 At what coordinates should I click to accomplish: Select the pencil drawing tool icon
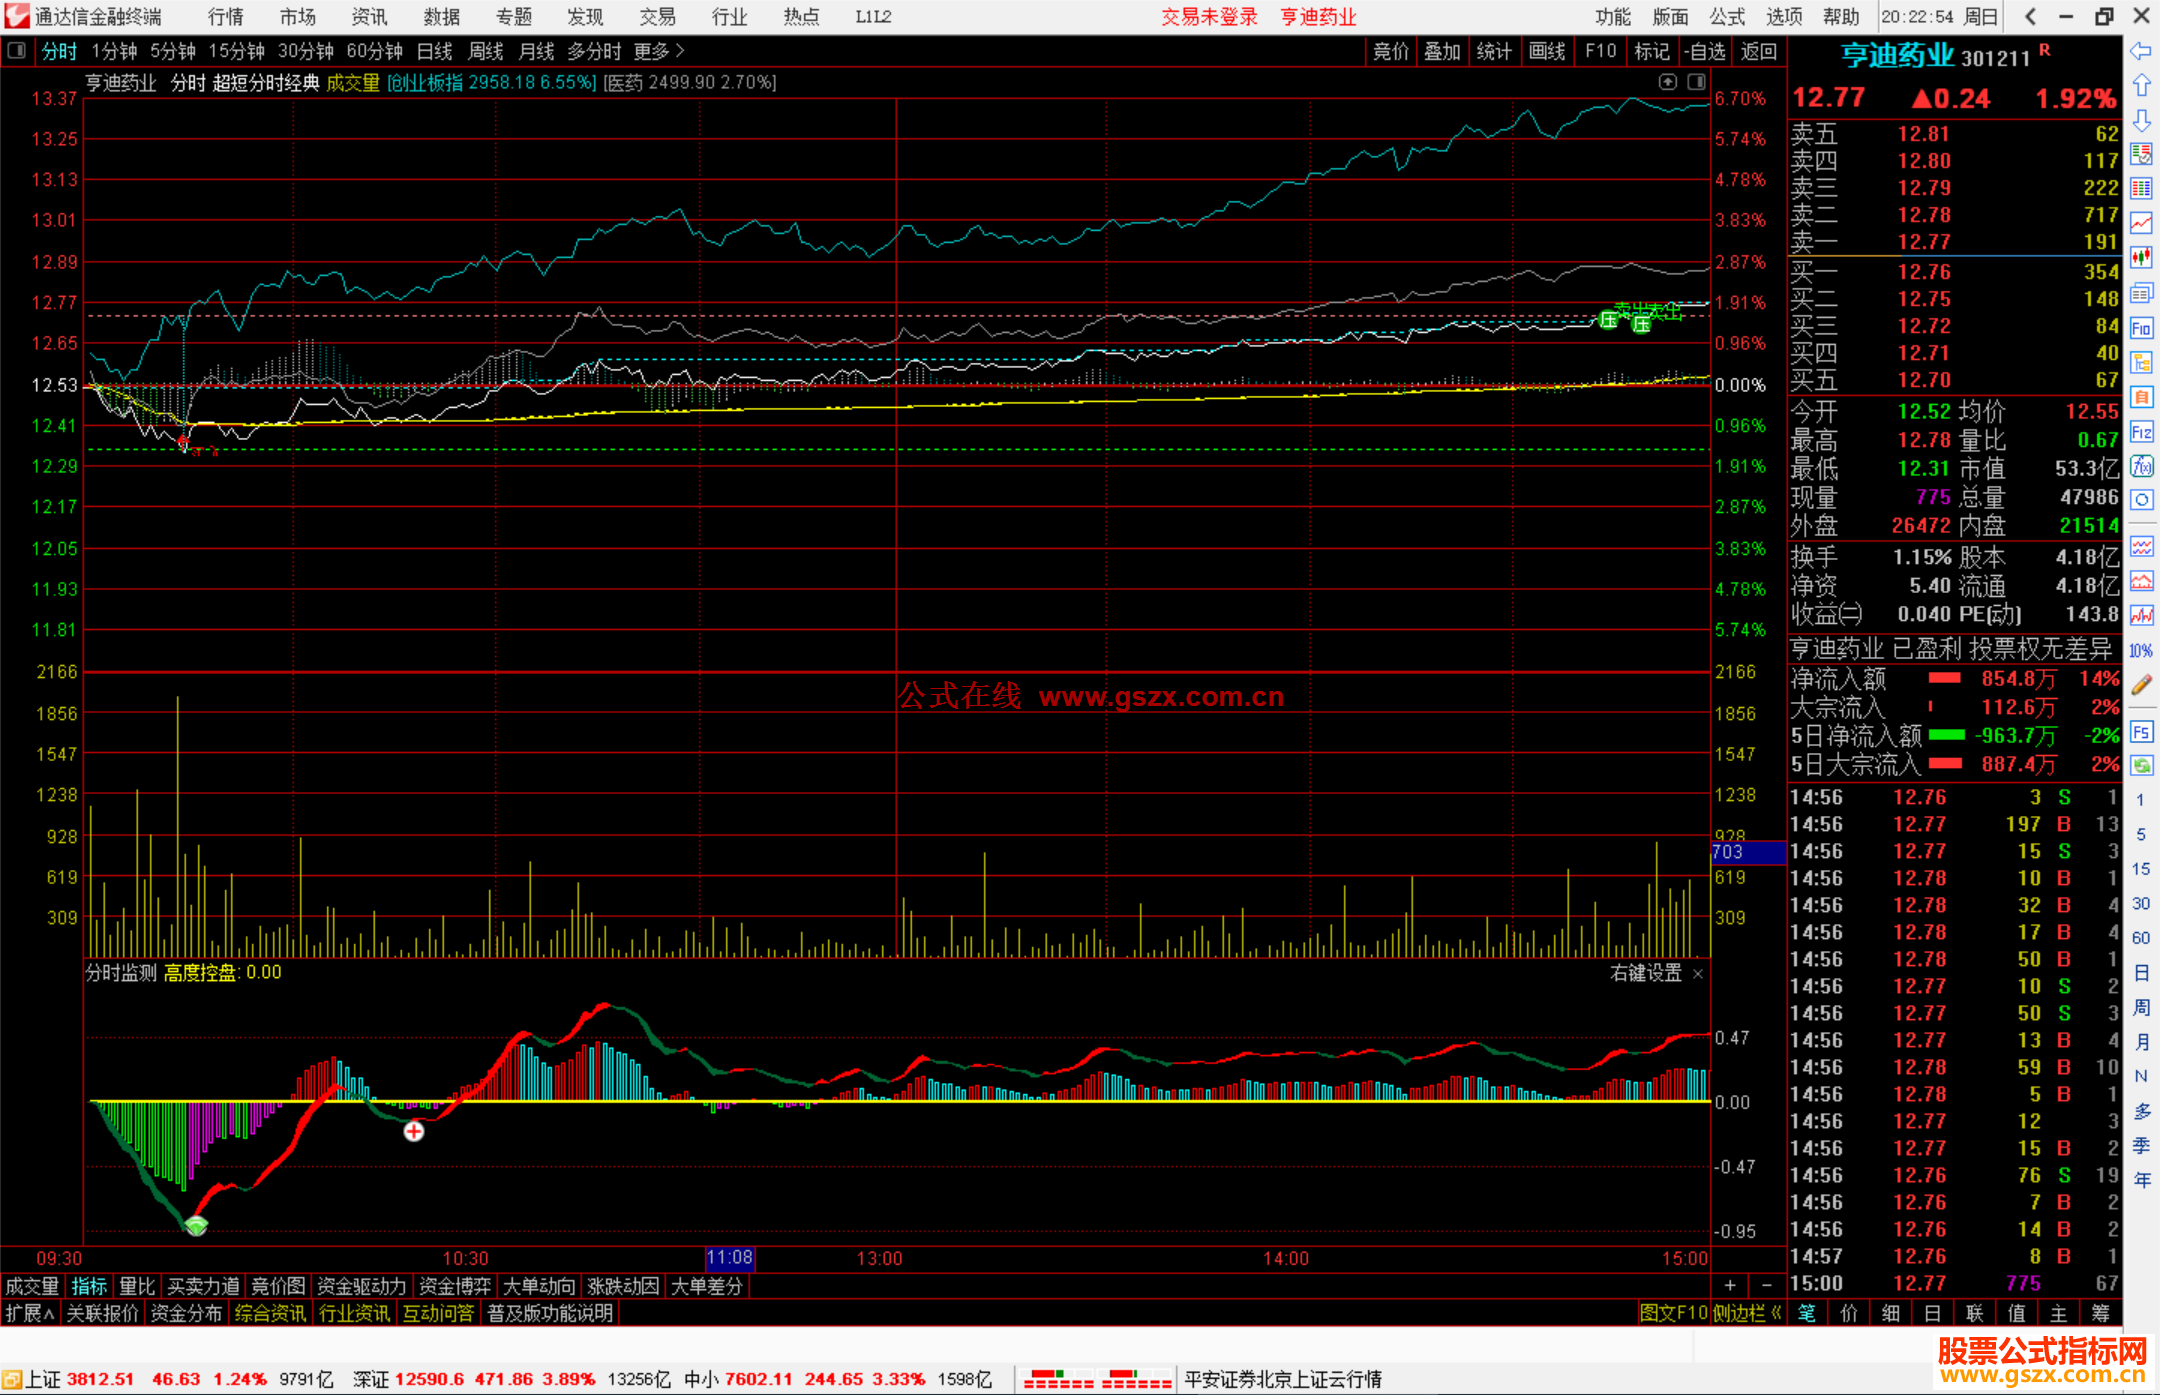click(x=2141, y=685)
